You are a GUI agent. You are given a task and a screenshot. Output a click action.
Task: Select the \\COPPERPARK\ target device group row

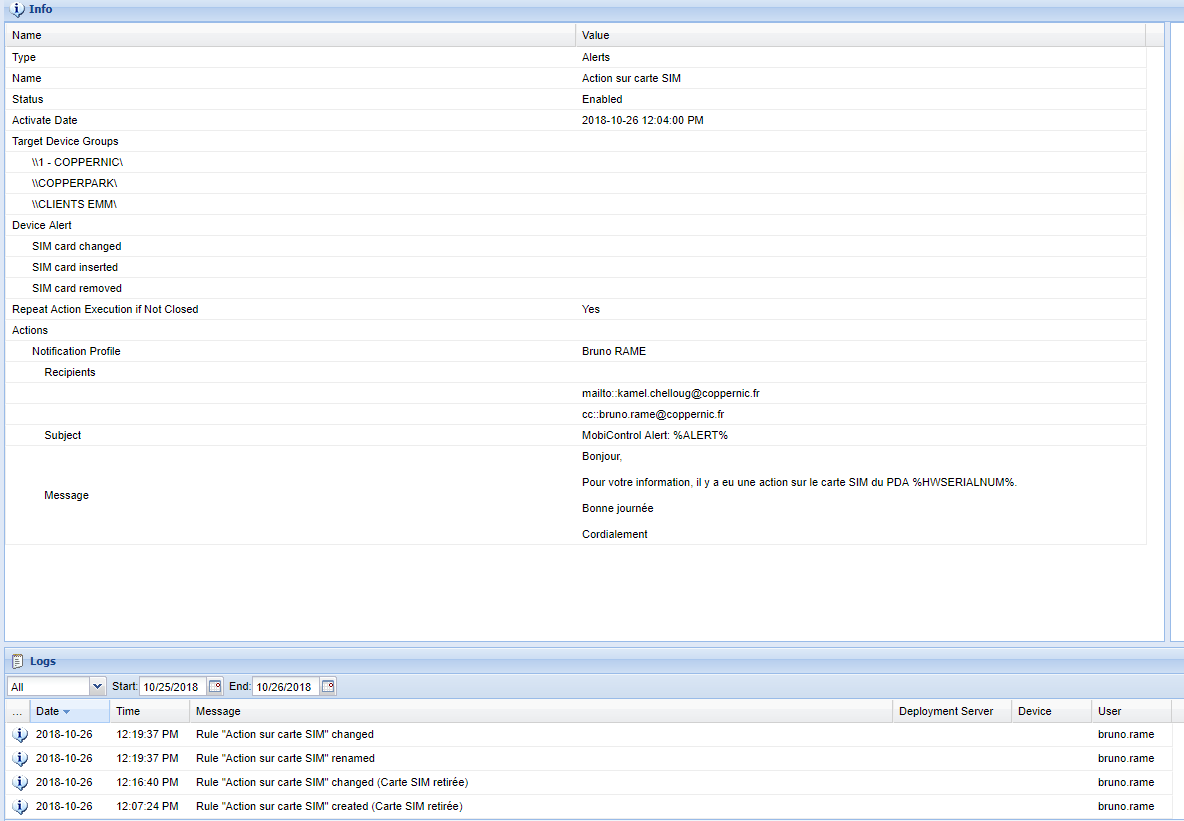point(74,183)
